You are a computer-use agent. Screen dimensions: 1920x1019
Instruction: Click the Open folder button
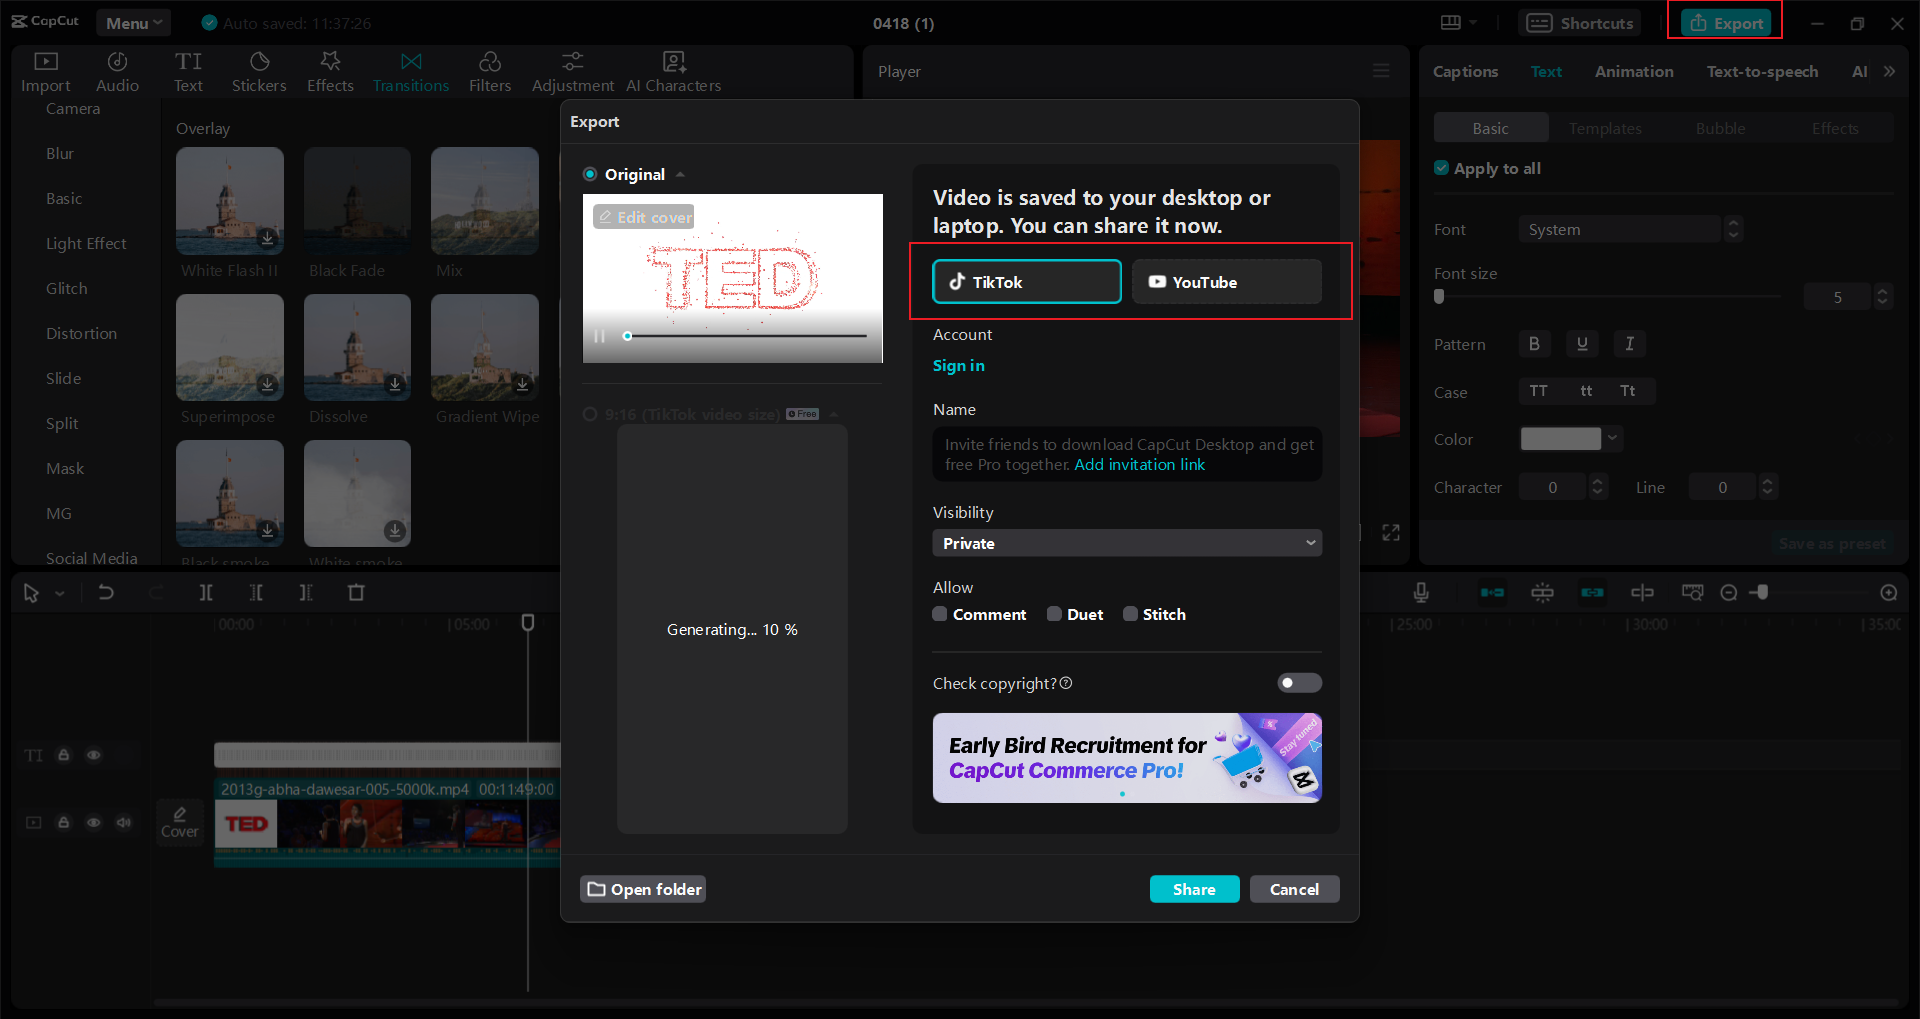click(643, 889)
